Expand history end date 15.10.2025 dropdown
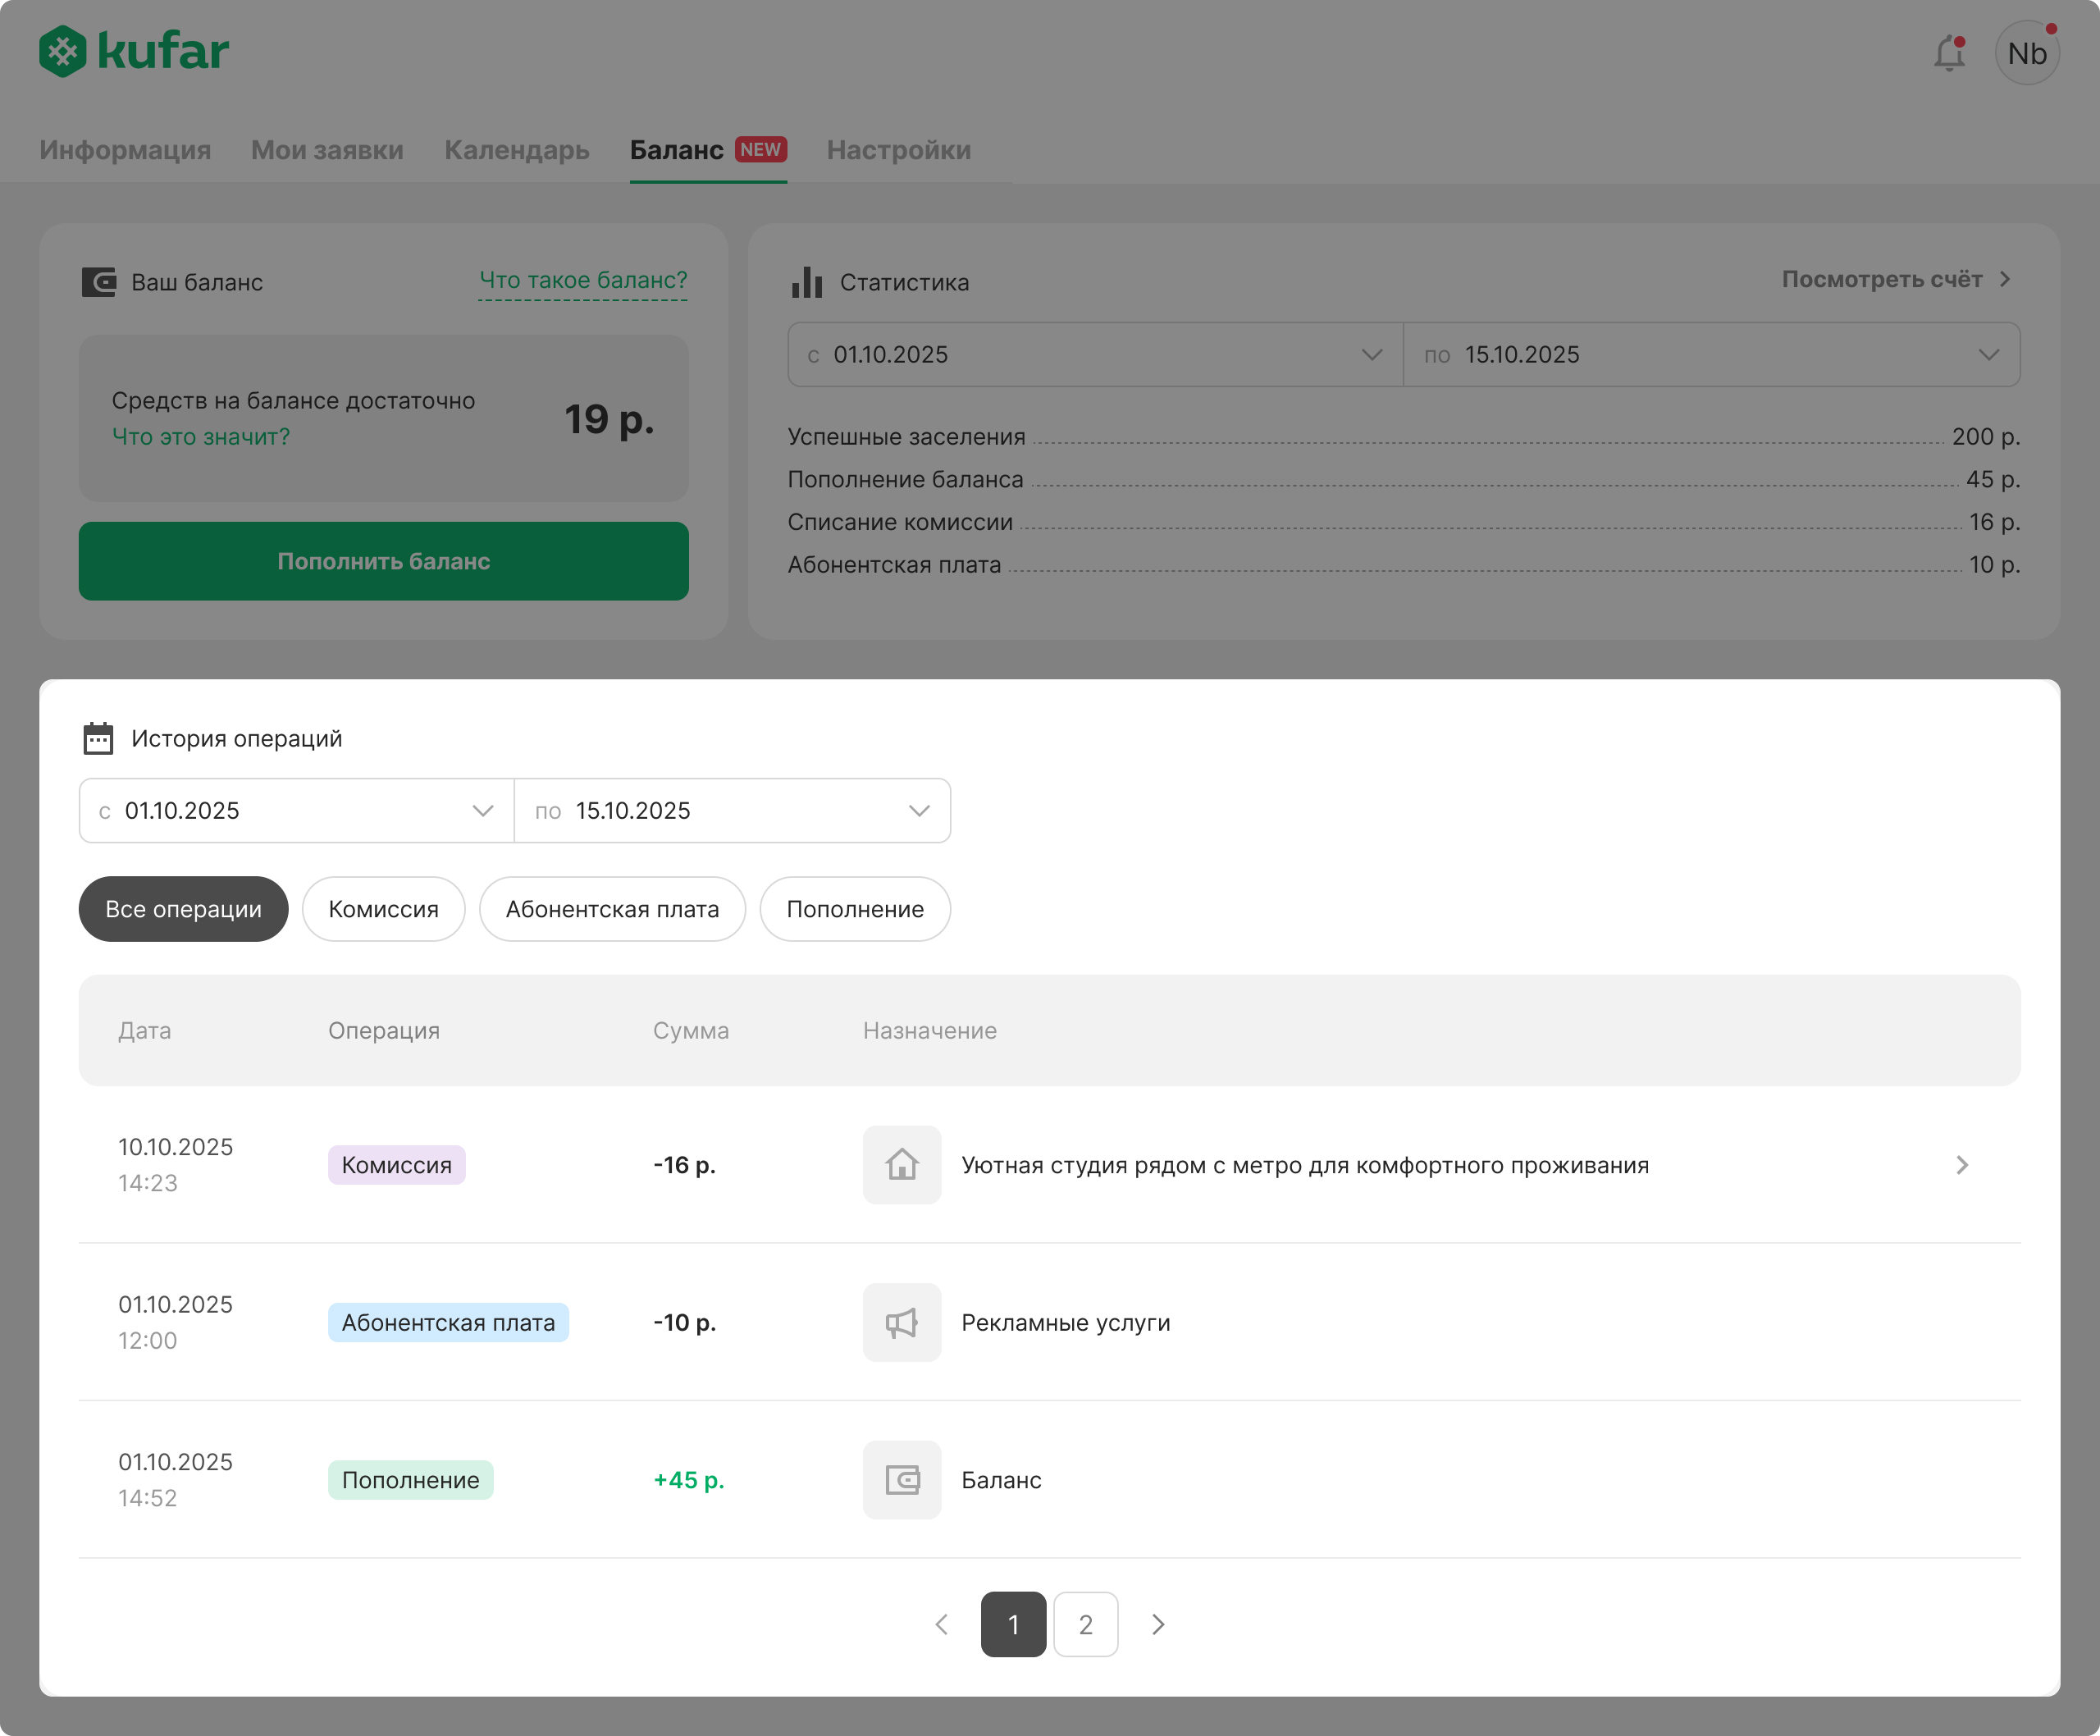Screen dimensions: 2100x1736 [732, 810]
